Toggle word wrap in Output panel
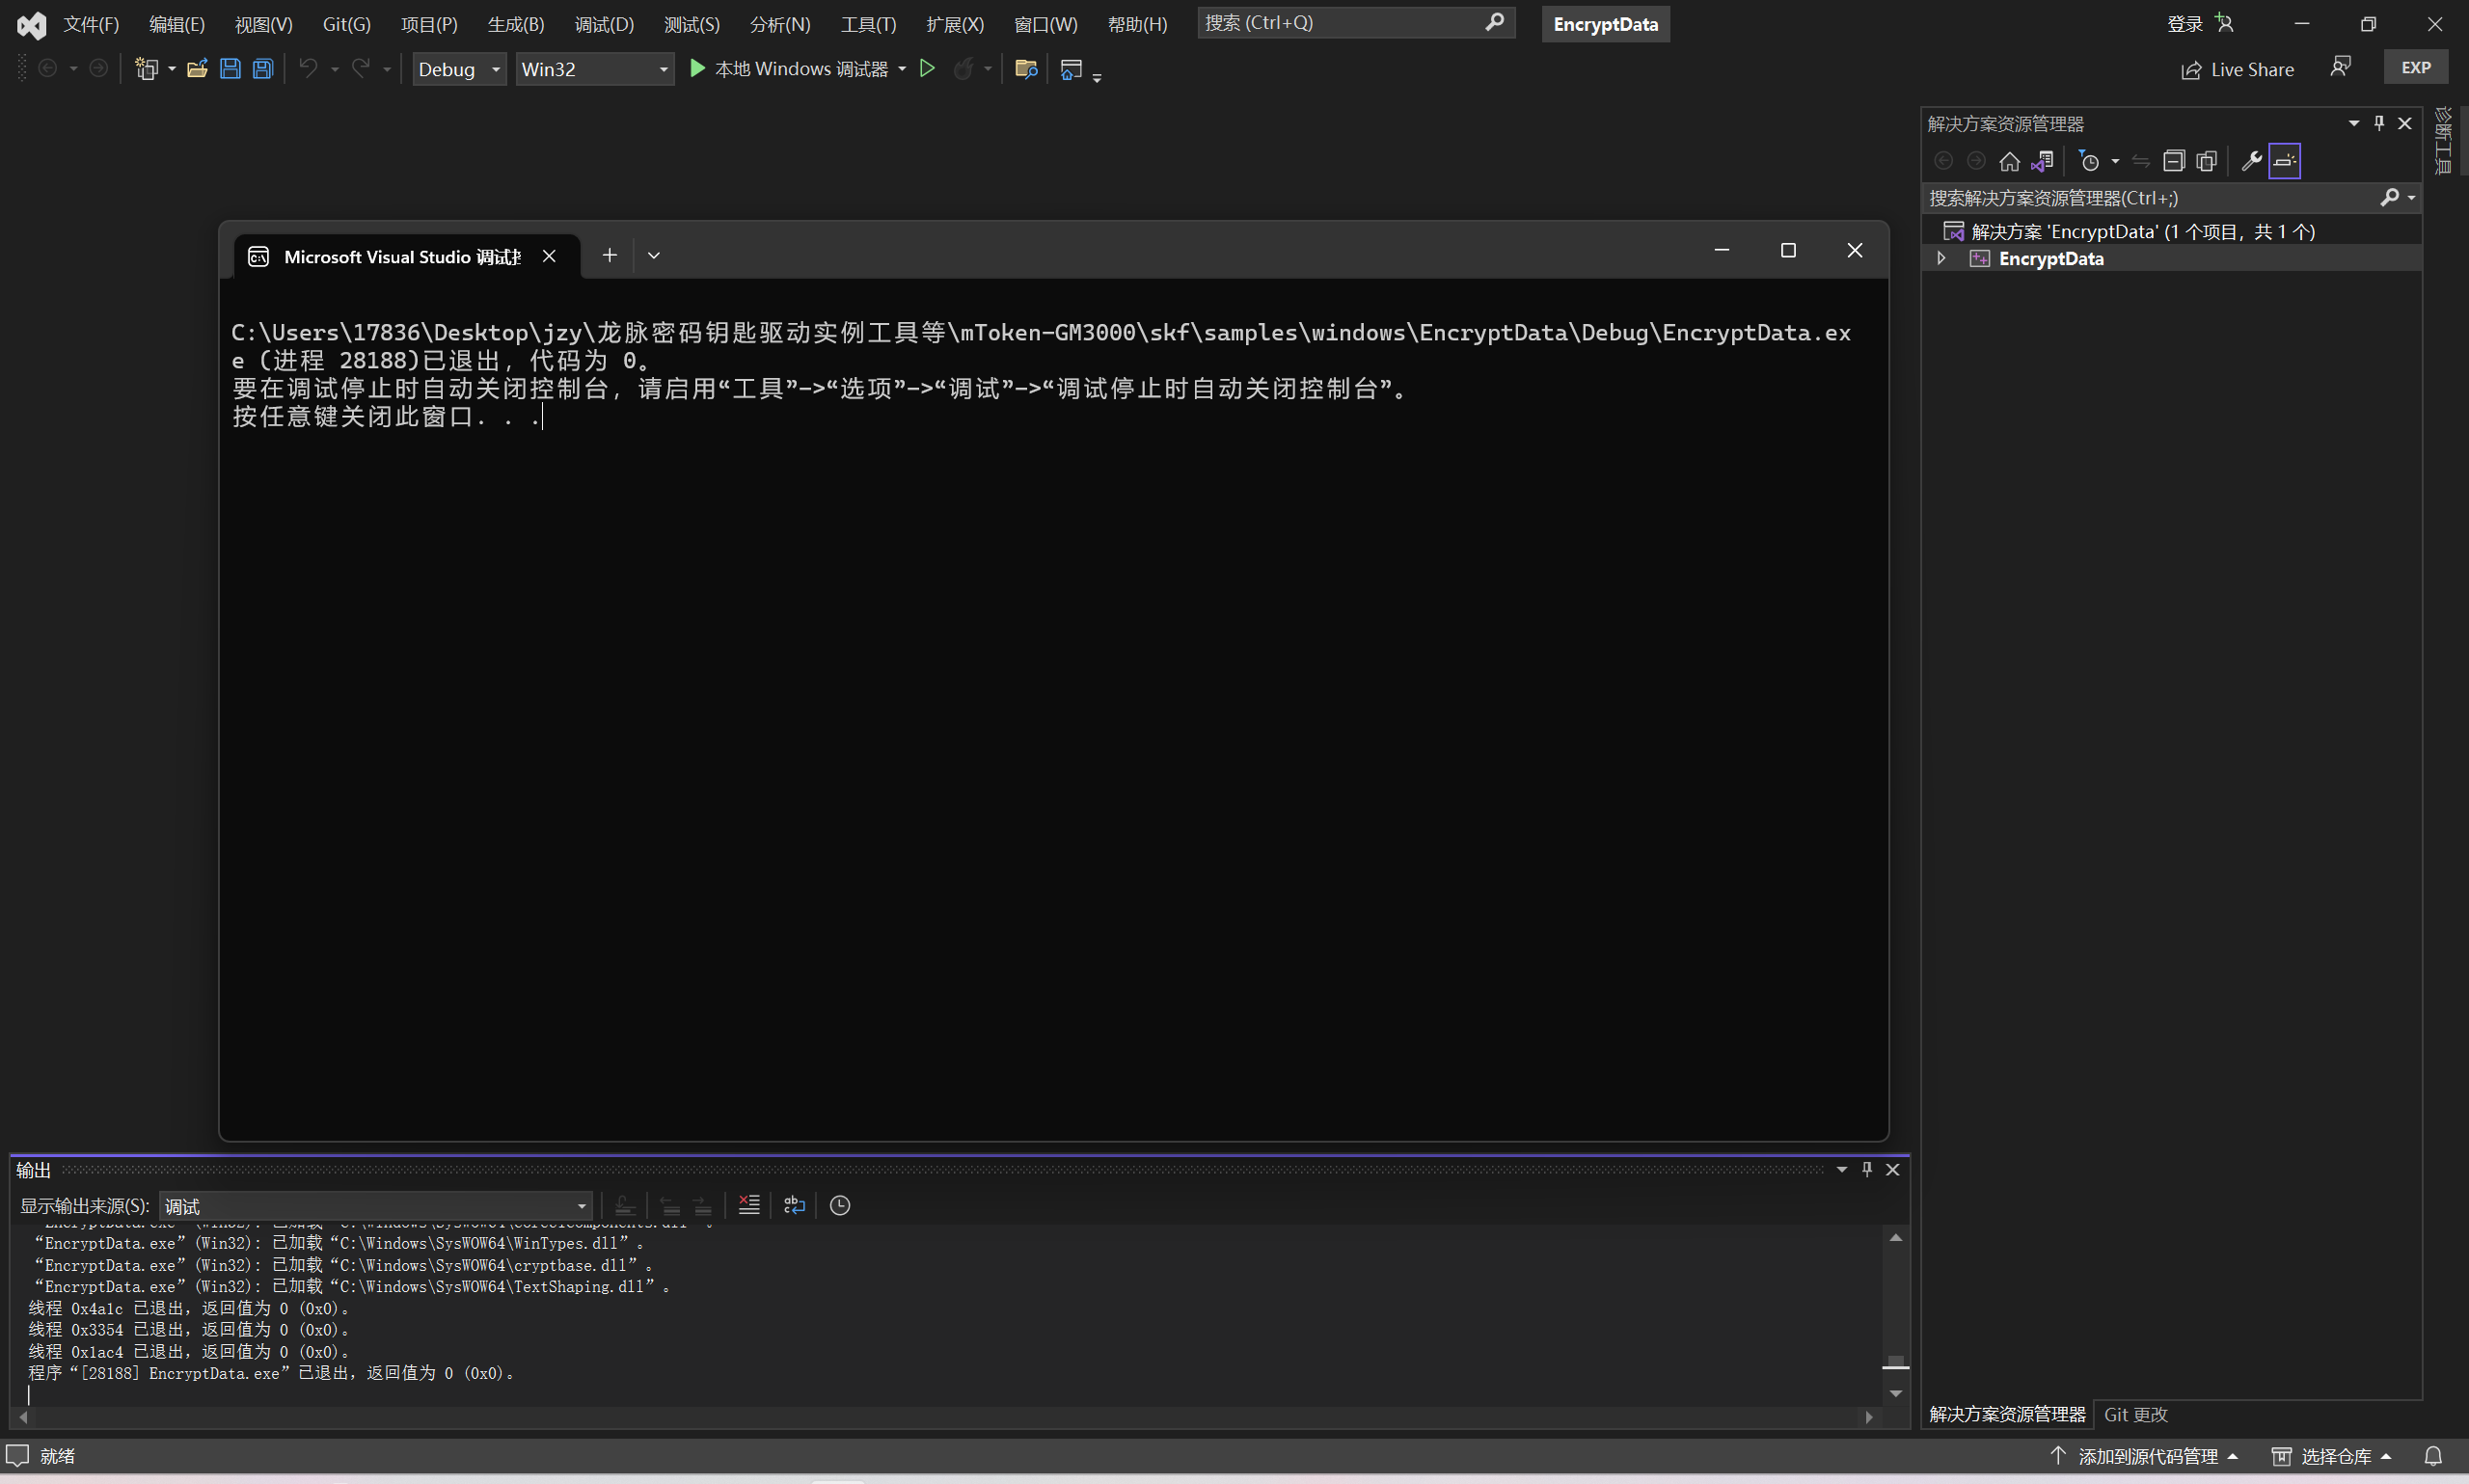The width and height of the screenshot is (2469, 1484). click(794, 1205)
